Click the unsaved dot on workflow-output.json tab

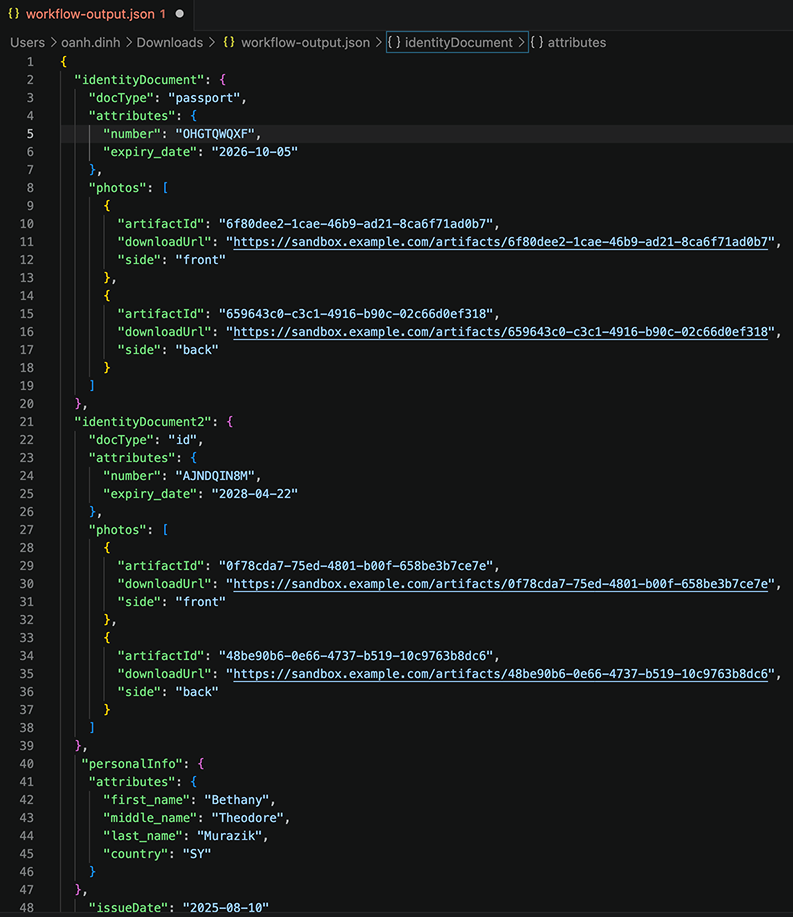coord(179,14)
